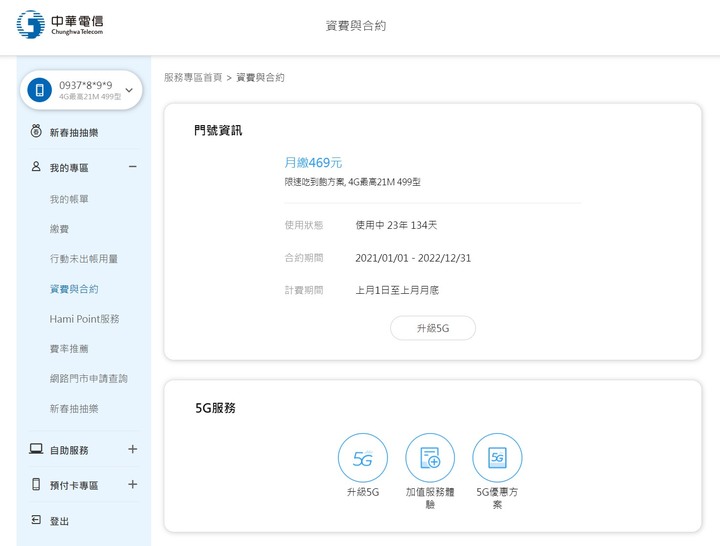Click the 限速吃到飽方案 plan description text
Viewport: 720px width, 546px height.
click(x=353, y=182)
